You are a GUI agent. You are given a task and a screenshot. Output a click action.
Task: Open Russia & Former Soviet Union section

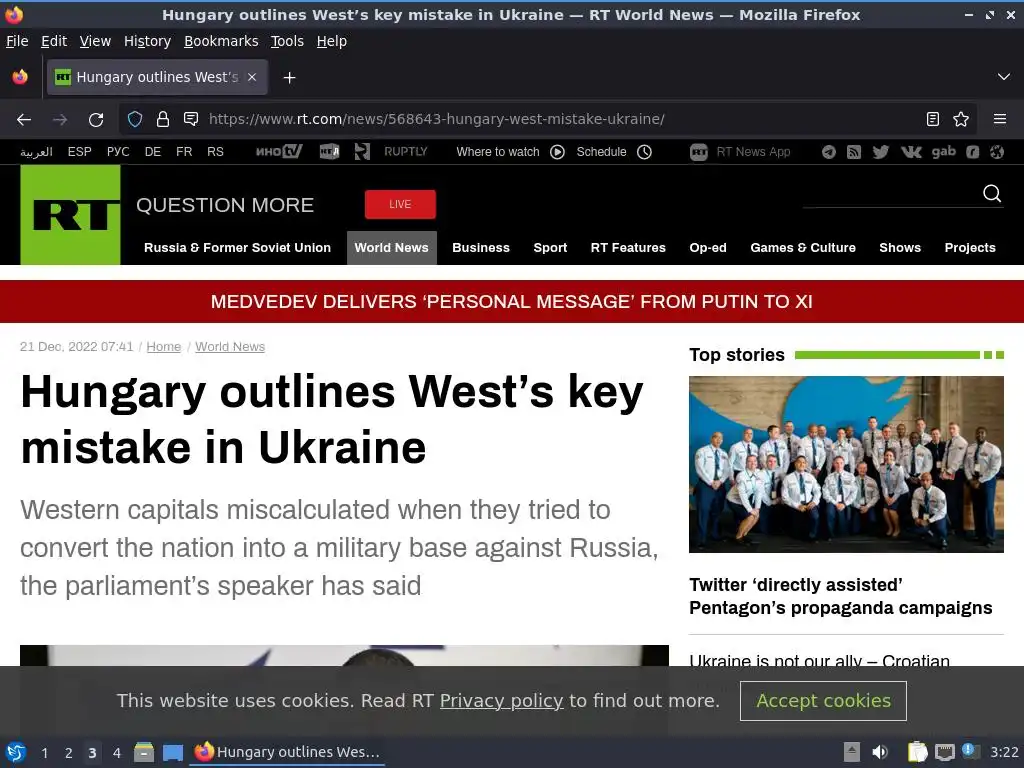[238, 248]
